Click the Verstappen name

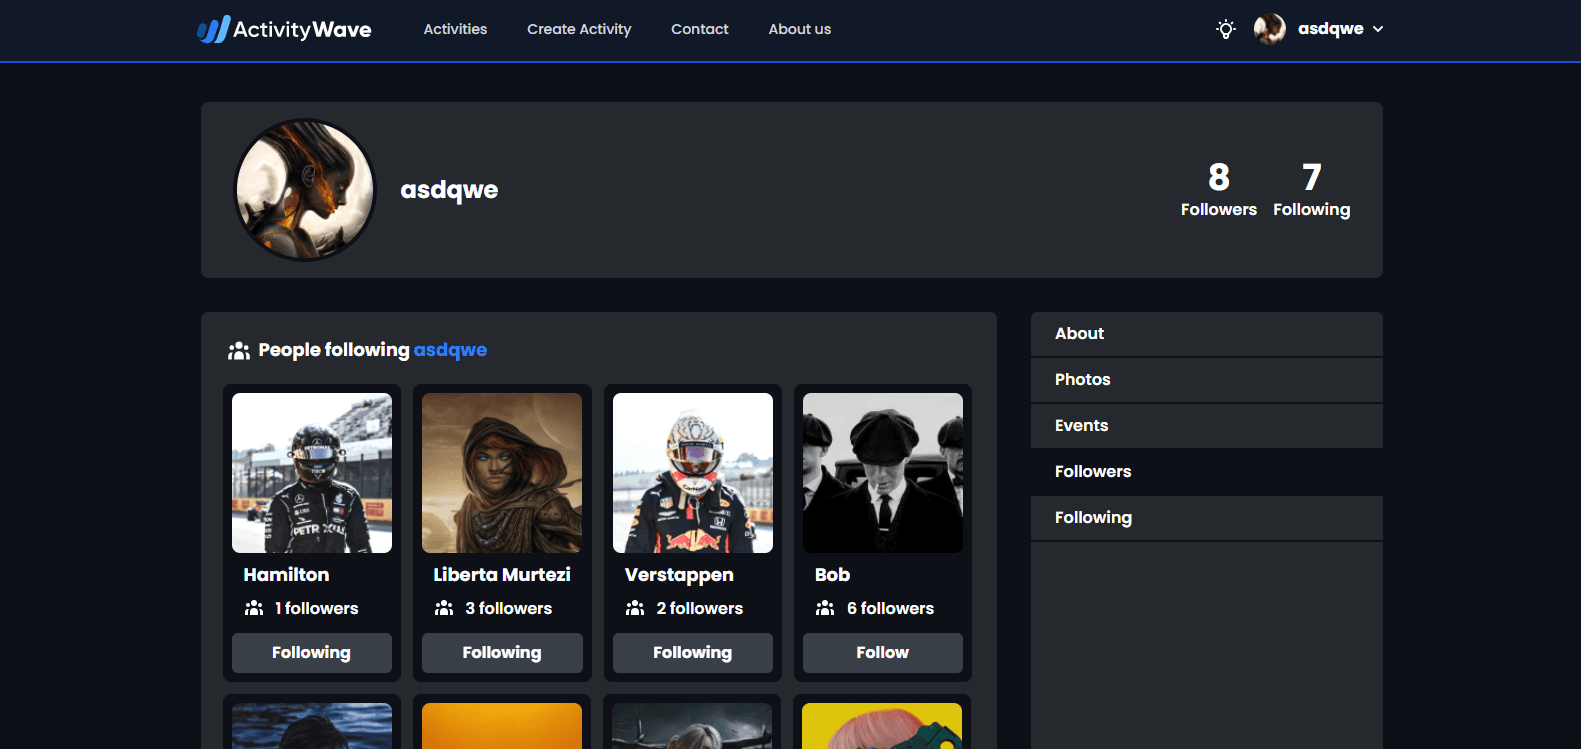click(679, 575)
